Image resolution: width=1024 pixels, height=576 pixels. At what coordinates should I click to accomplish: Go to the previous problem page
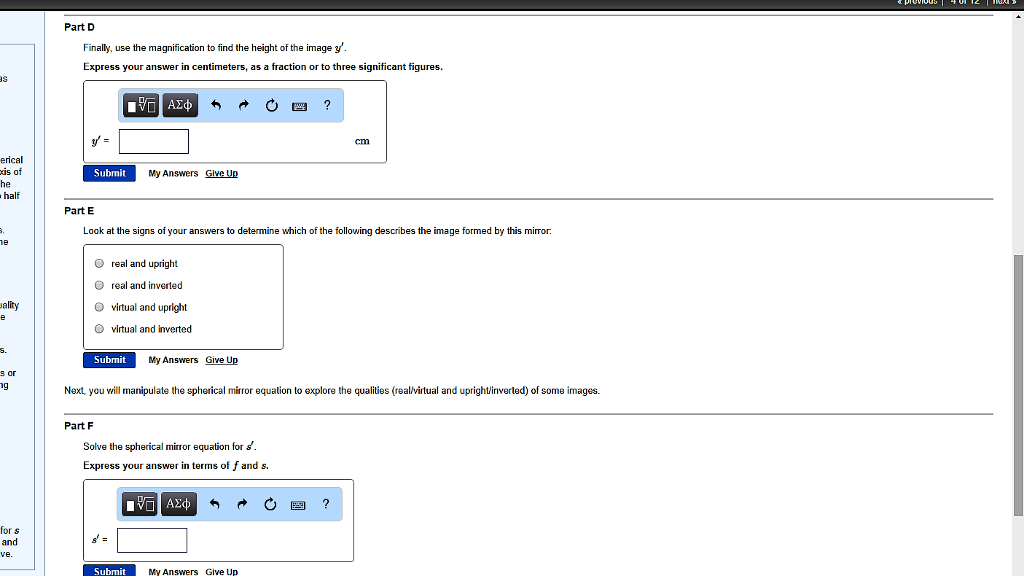coord(917,2)
